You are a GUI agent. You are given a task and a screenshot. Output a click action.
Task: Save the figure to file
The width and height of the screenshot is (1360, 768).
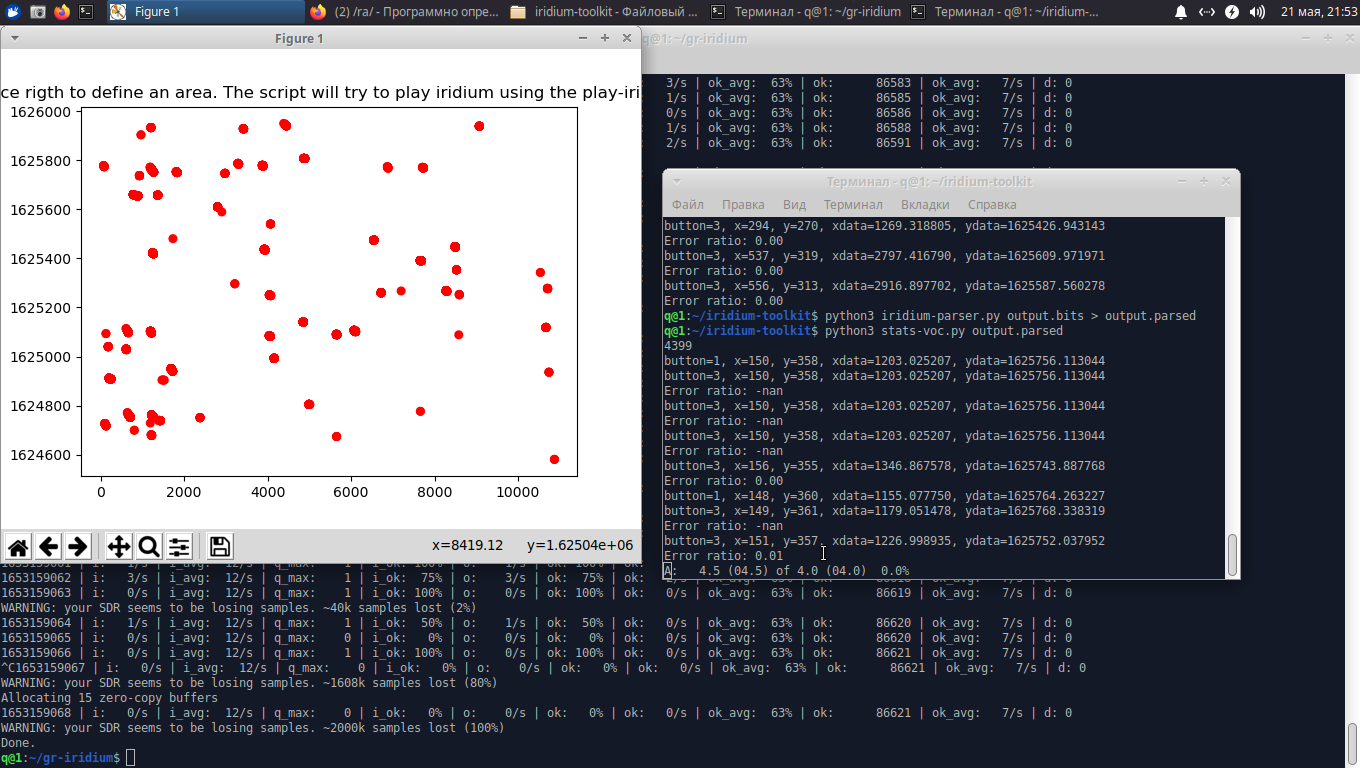220,546
